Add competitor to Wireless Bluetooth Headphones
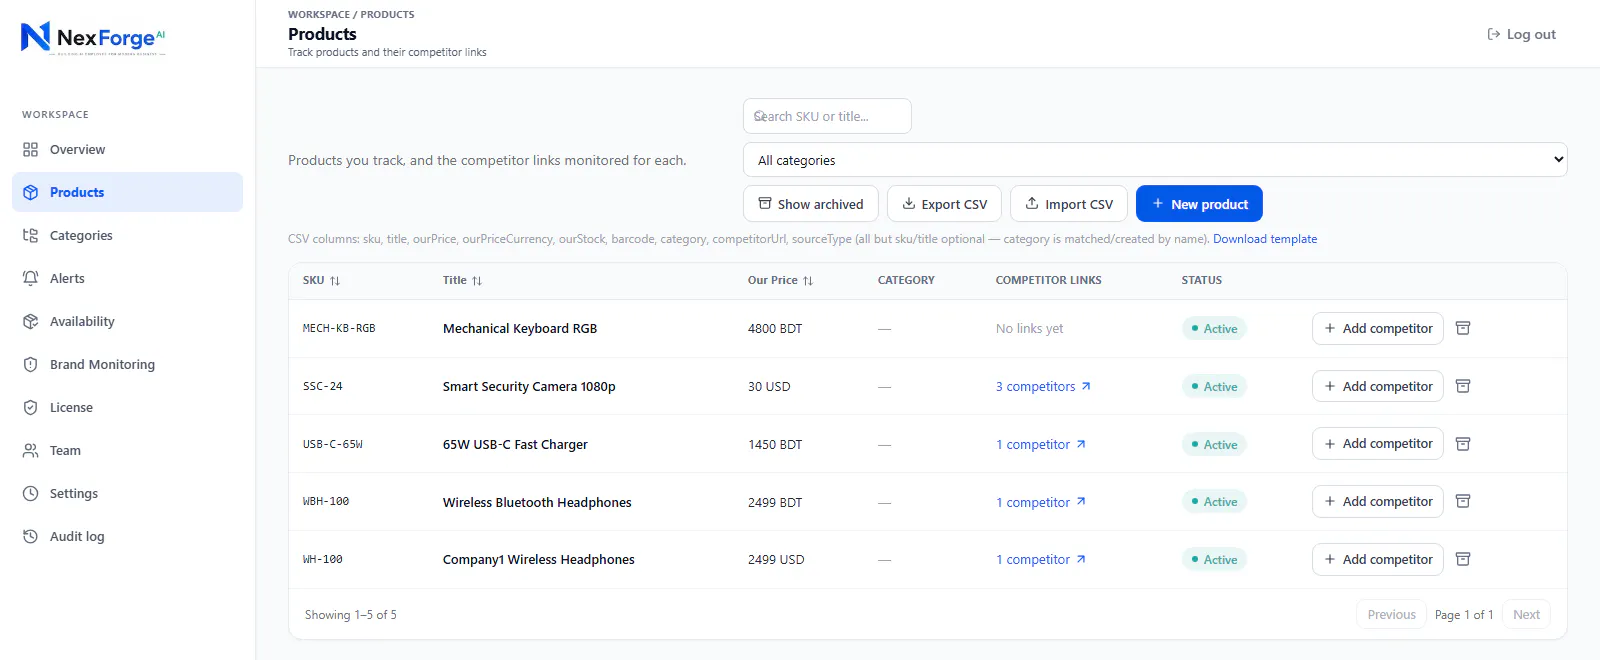Viewport: 1600px width, 660px height. [x=1378, y=501]
